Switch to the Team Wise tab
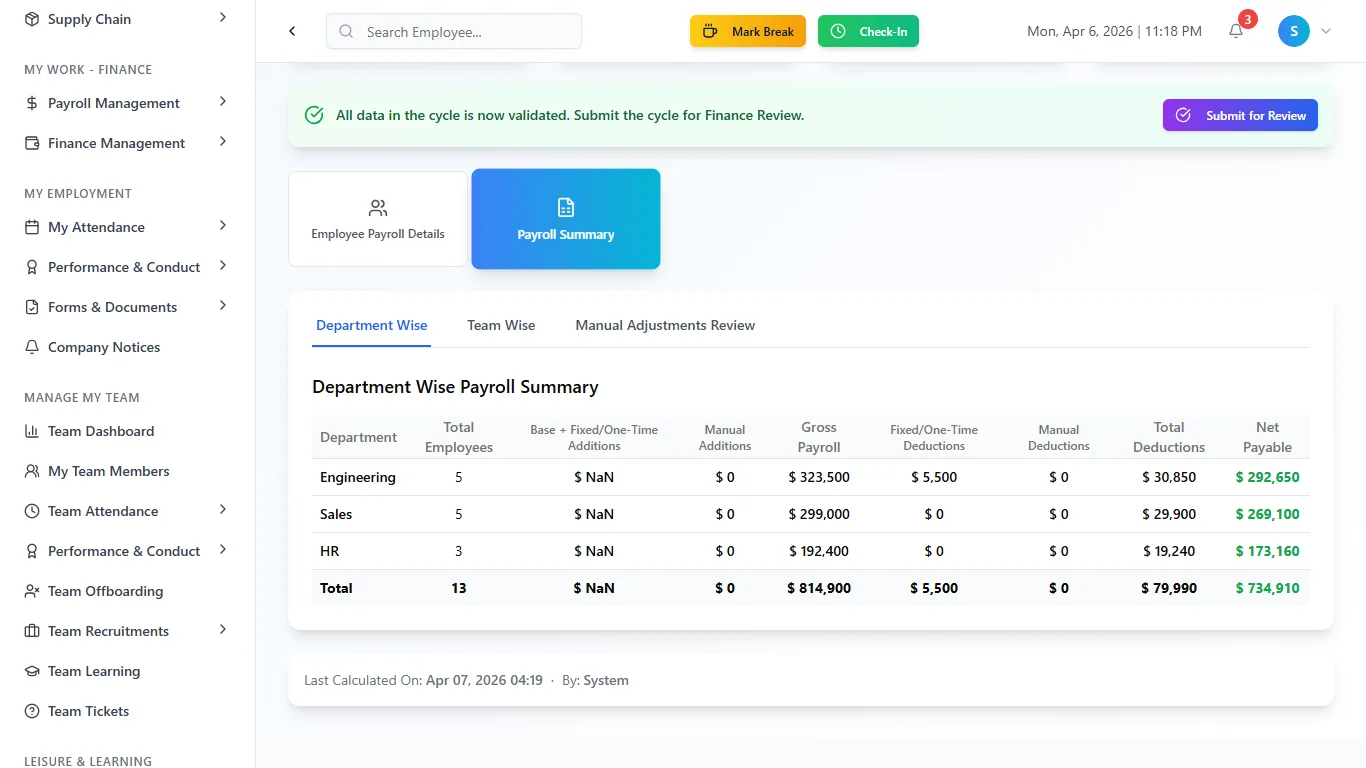 (501, 325)
